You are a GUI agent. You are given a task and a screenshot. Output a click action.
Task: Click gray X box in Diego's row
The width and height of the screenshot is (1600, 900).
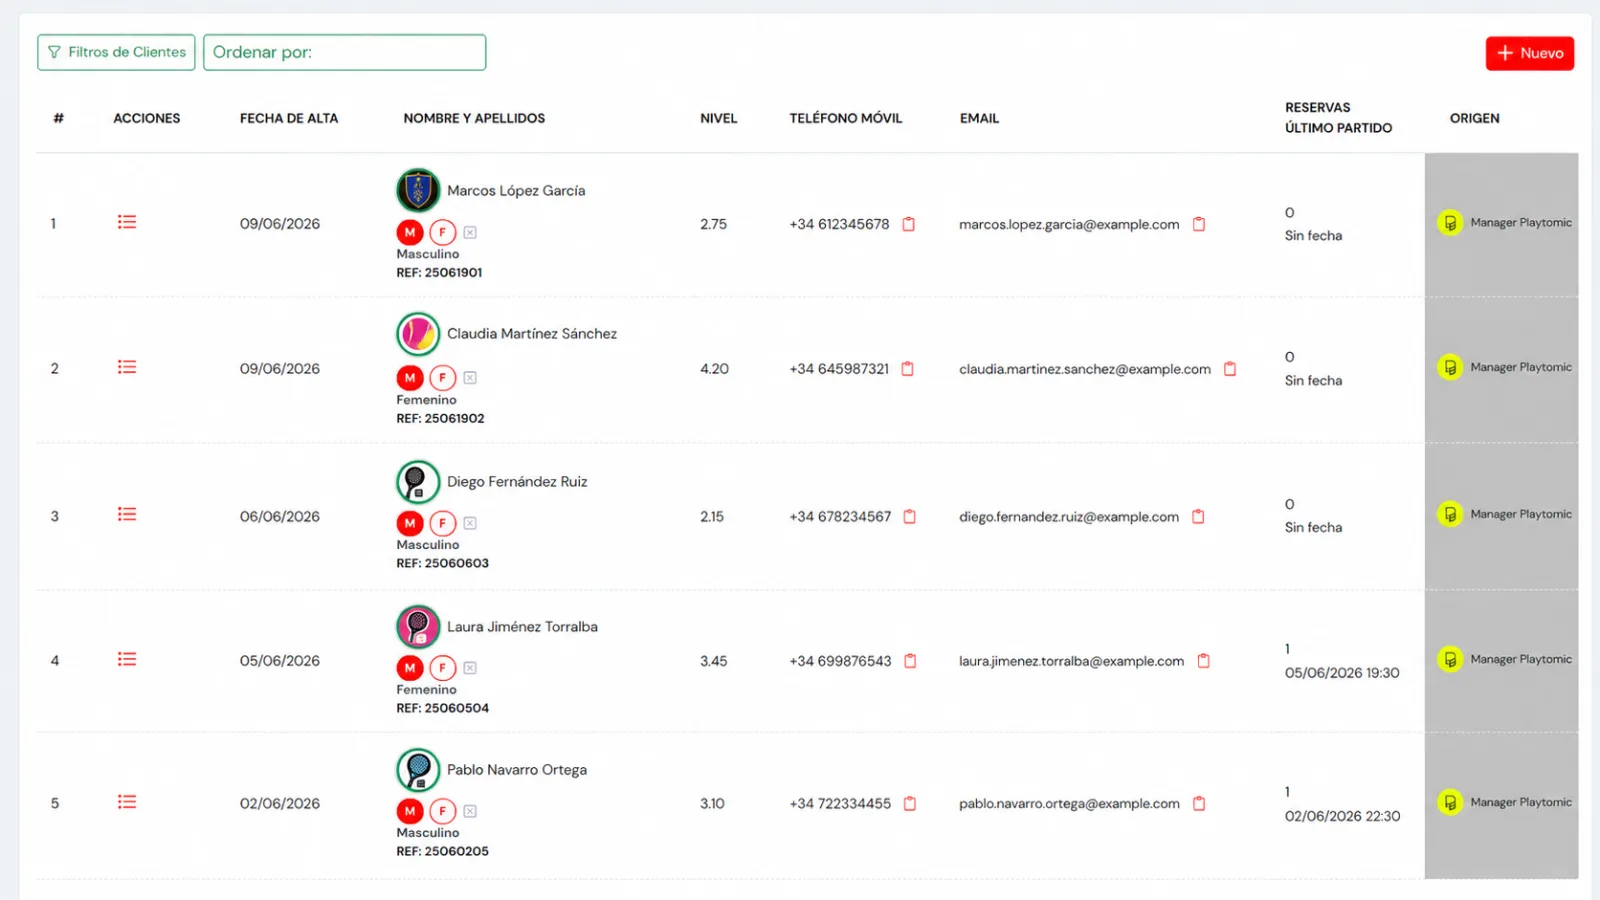click(x=470, y=523)
